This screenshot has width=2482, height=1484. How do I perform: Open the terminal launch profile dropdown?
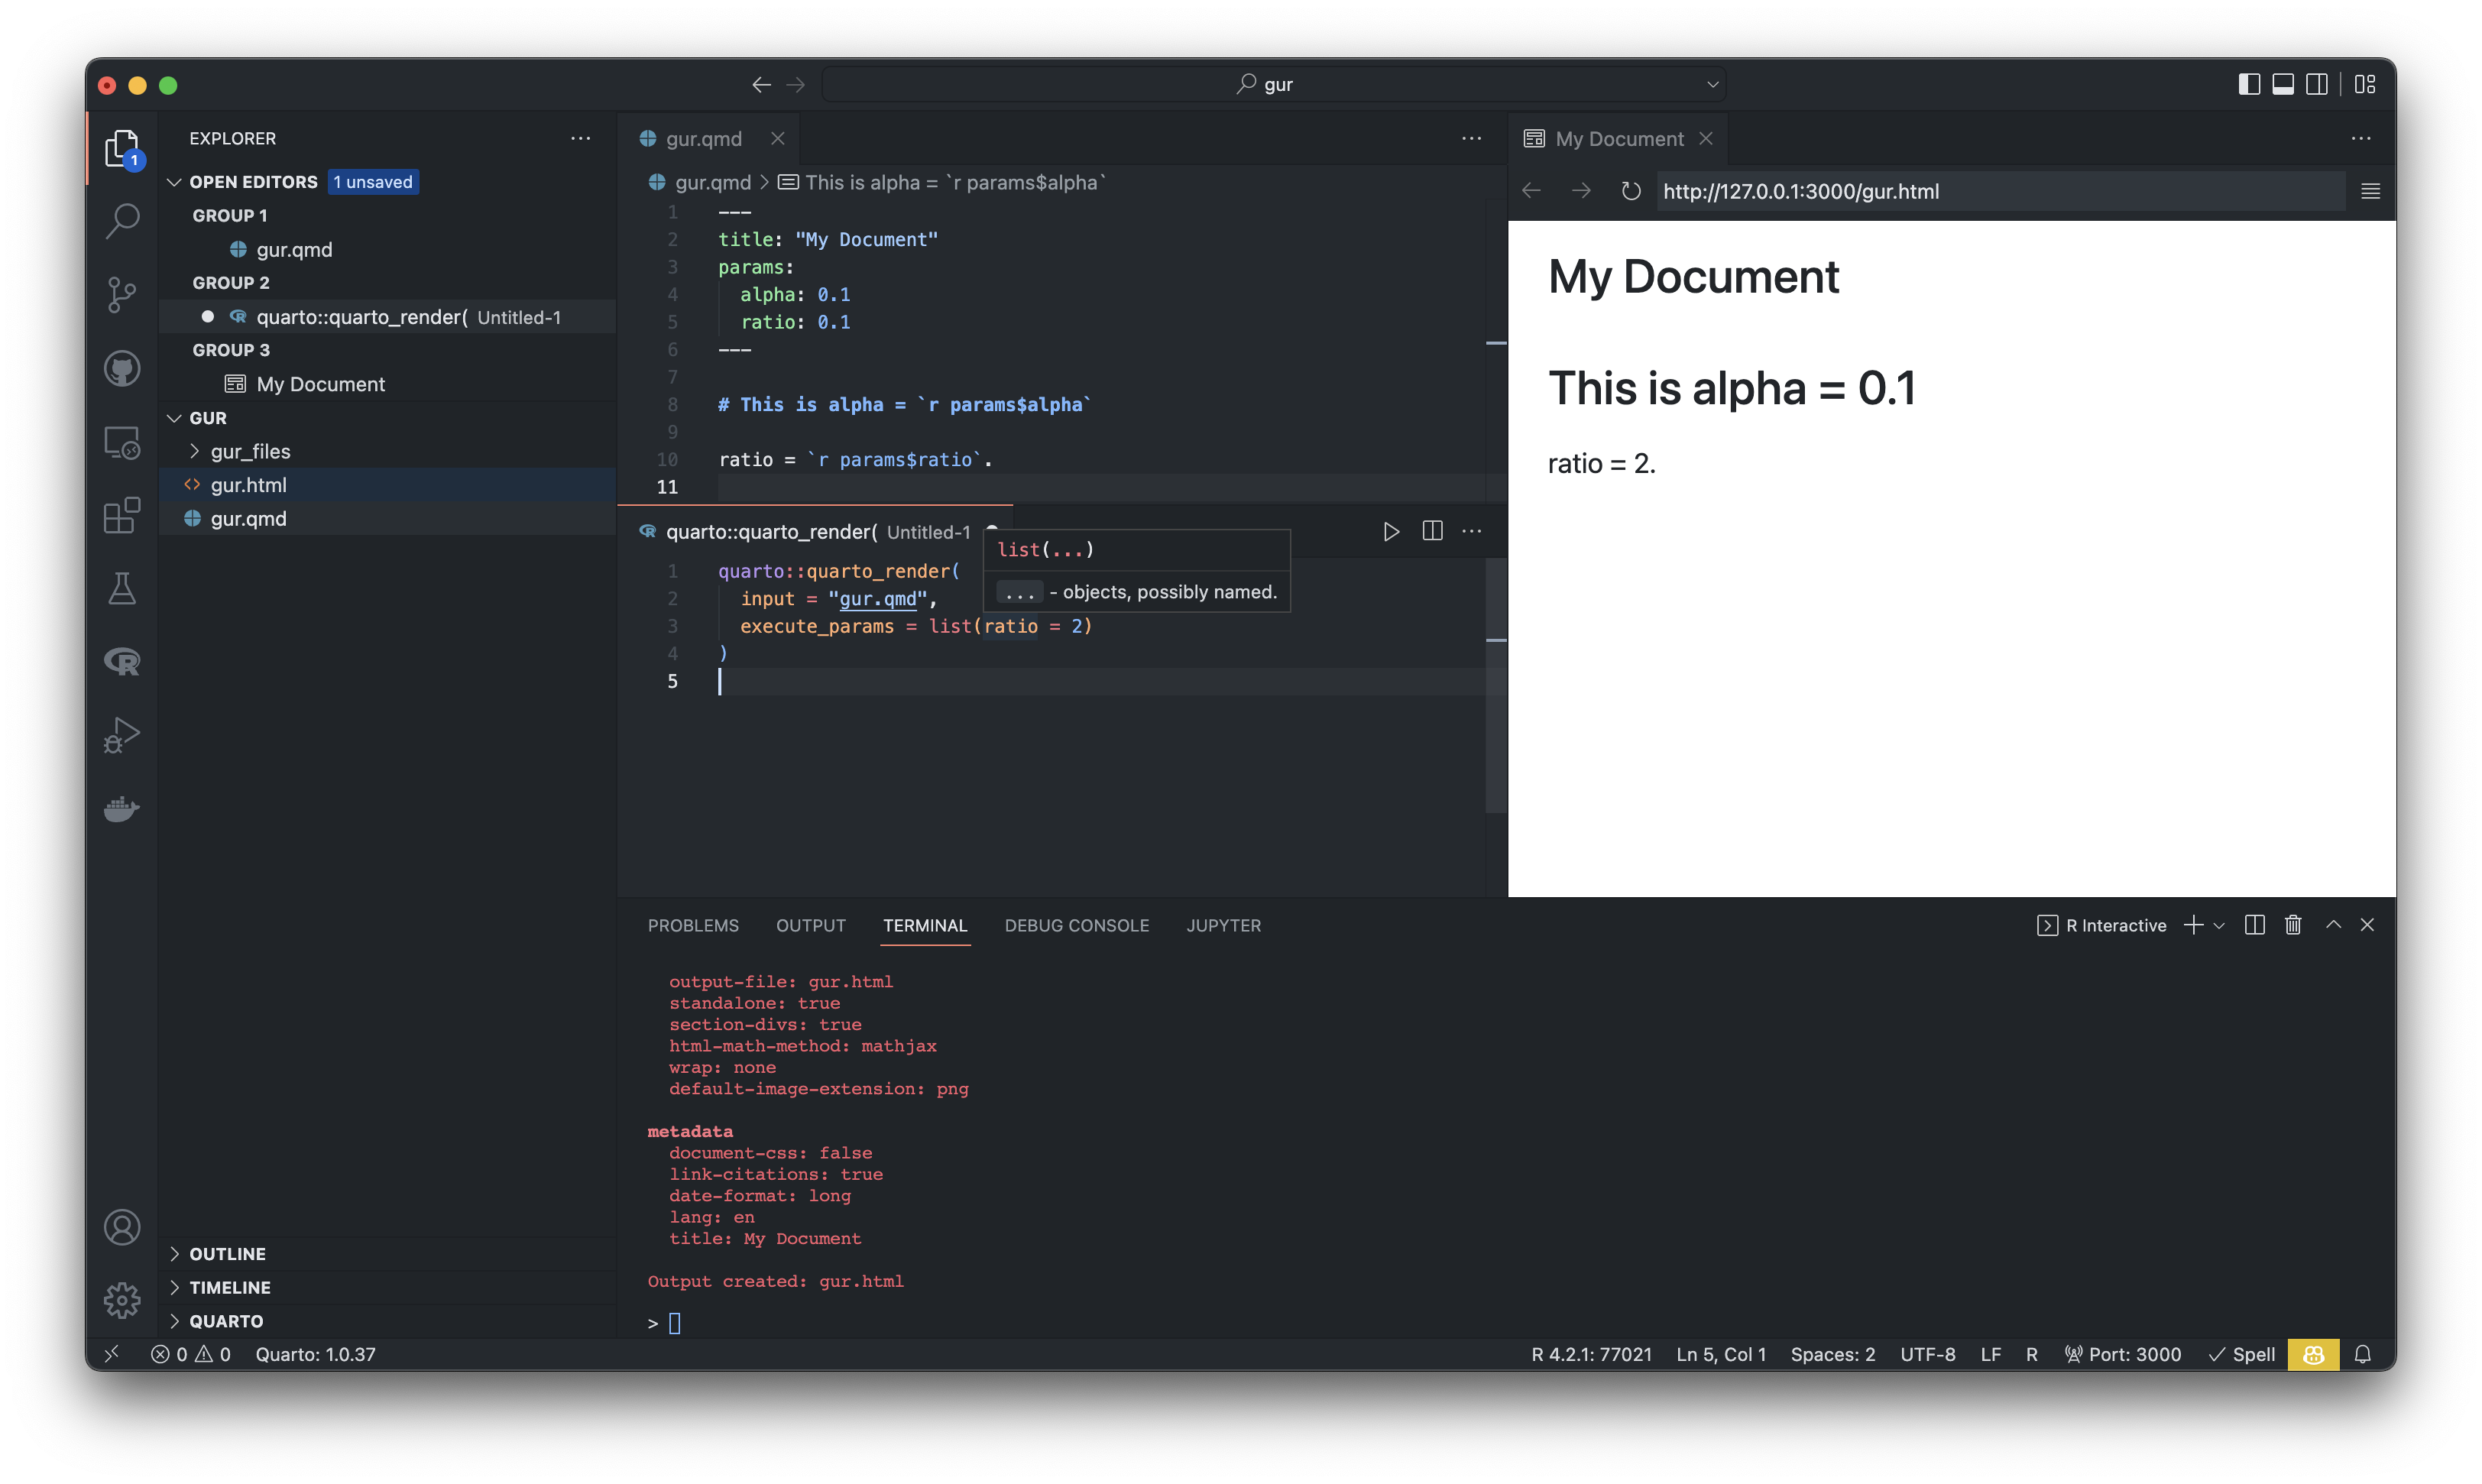(2219, 925)
